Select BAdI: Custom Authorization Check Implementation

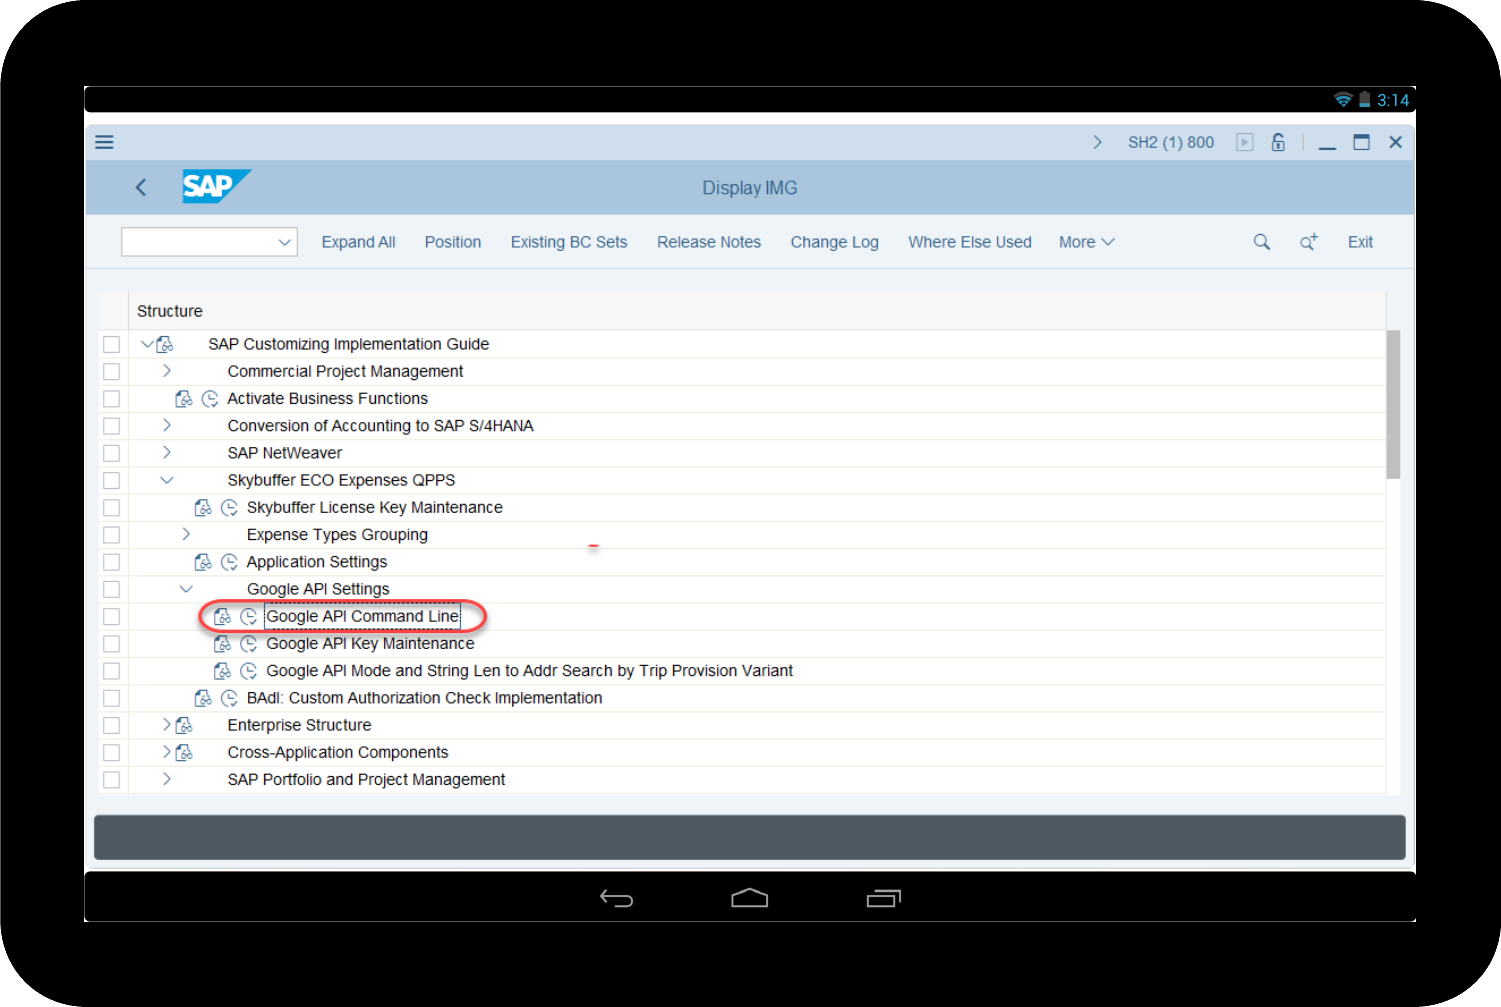[x=425, y=698]
